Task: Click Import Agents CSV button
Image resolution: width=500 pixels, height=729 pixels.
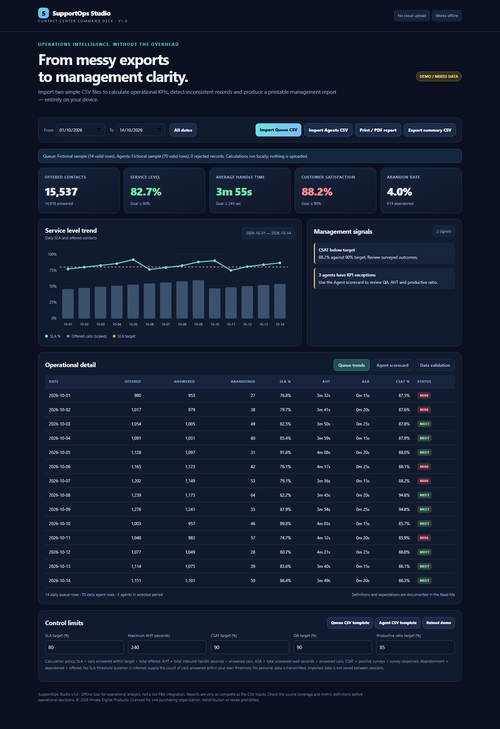Action: point(328,130)
